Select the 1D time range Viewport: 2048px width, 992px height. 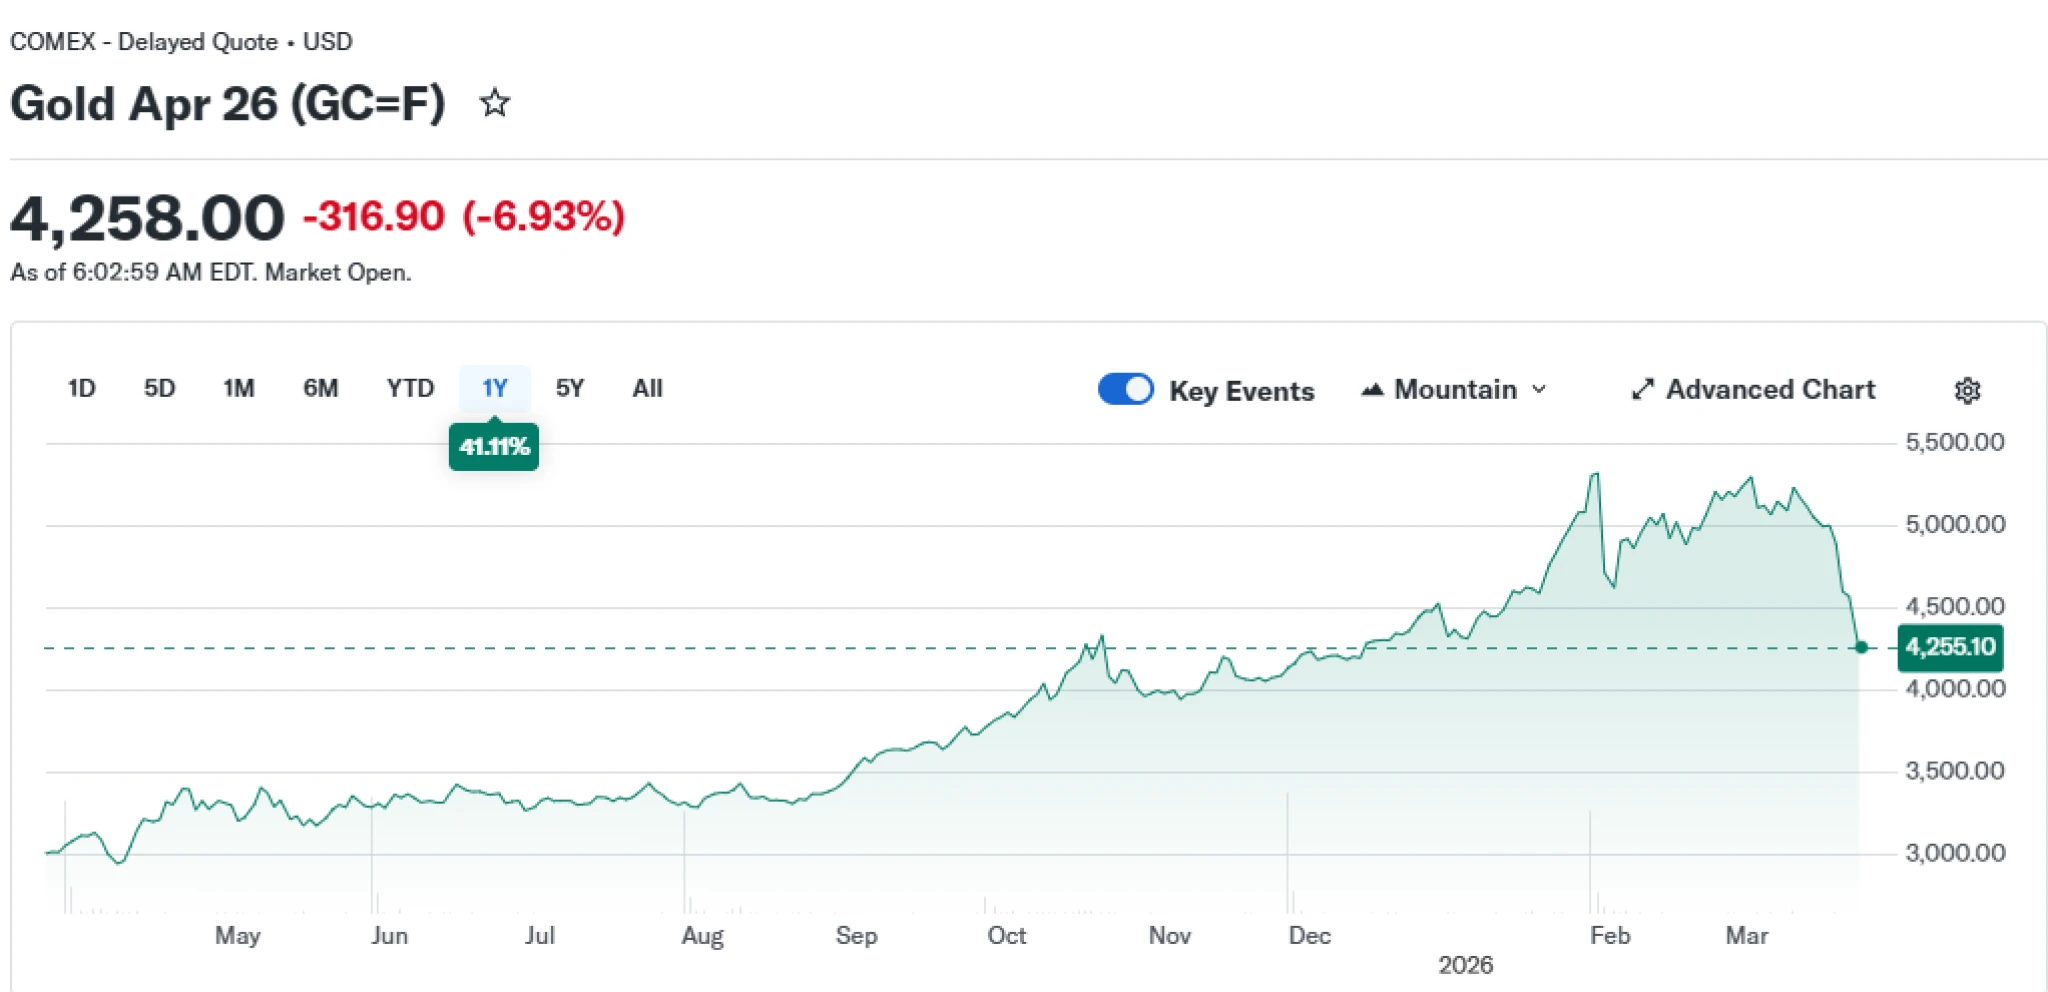pyautogui.click(x=81, y=388)
